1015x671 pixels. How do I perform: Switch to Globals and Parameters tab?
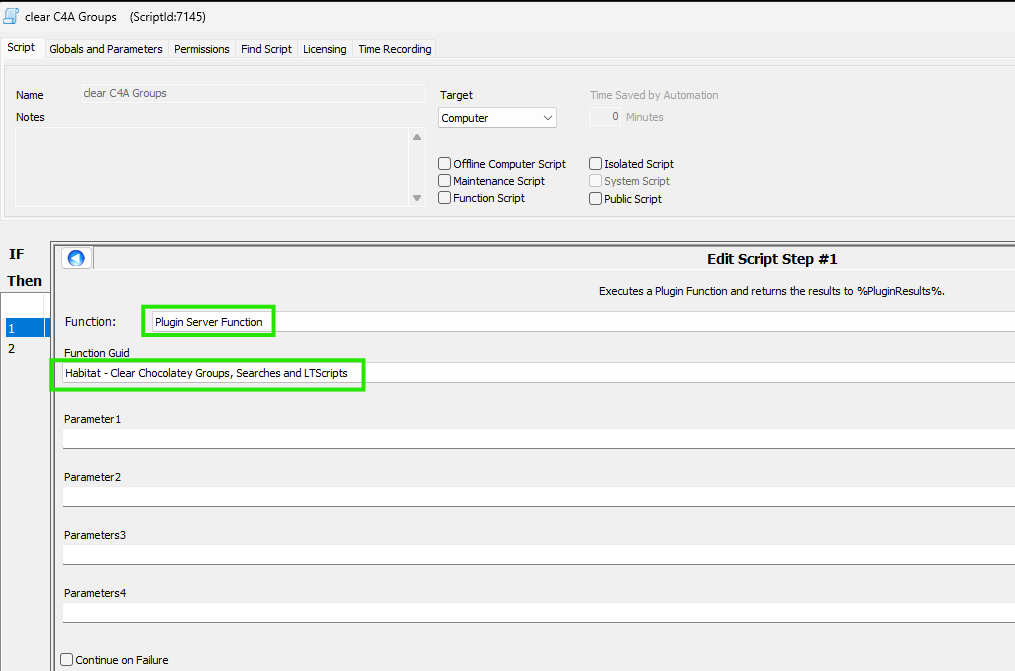tap(105, 49)
